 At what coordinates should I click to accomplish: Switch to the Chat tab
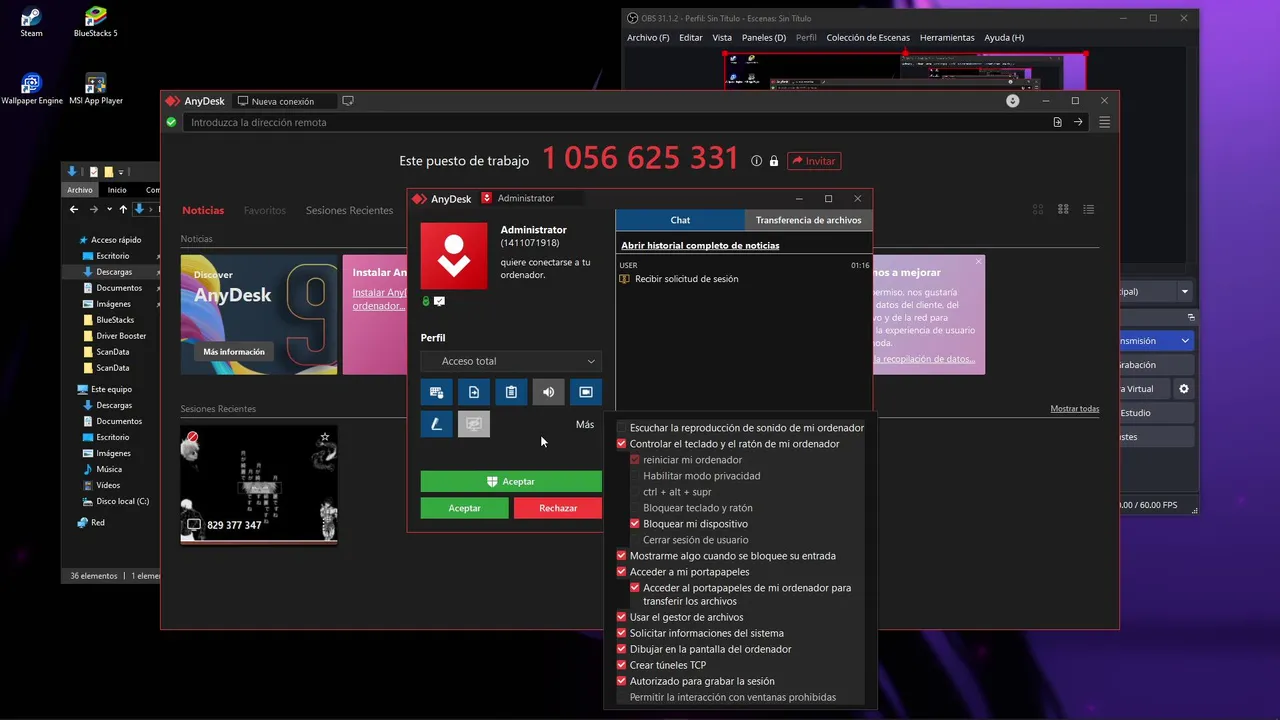coord(680,220)
